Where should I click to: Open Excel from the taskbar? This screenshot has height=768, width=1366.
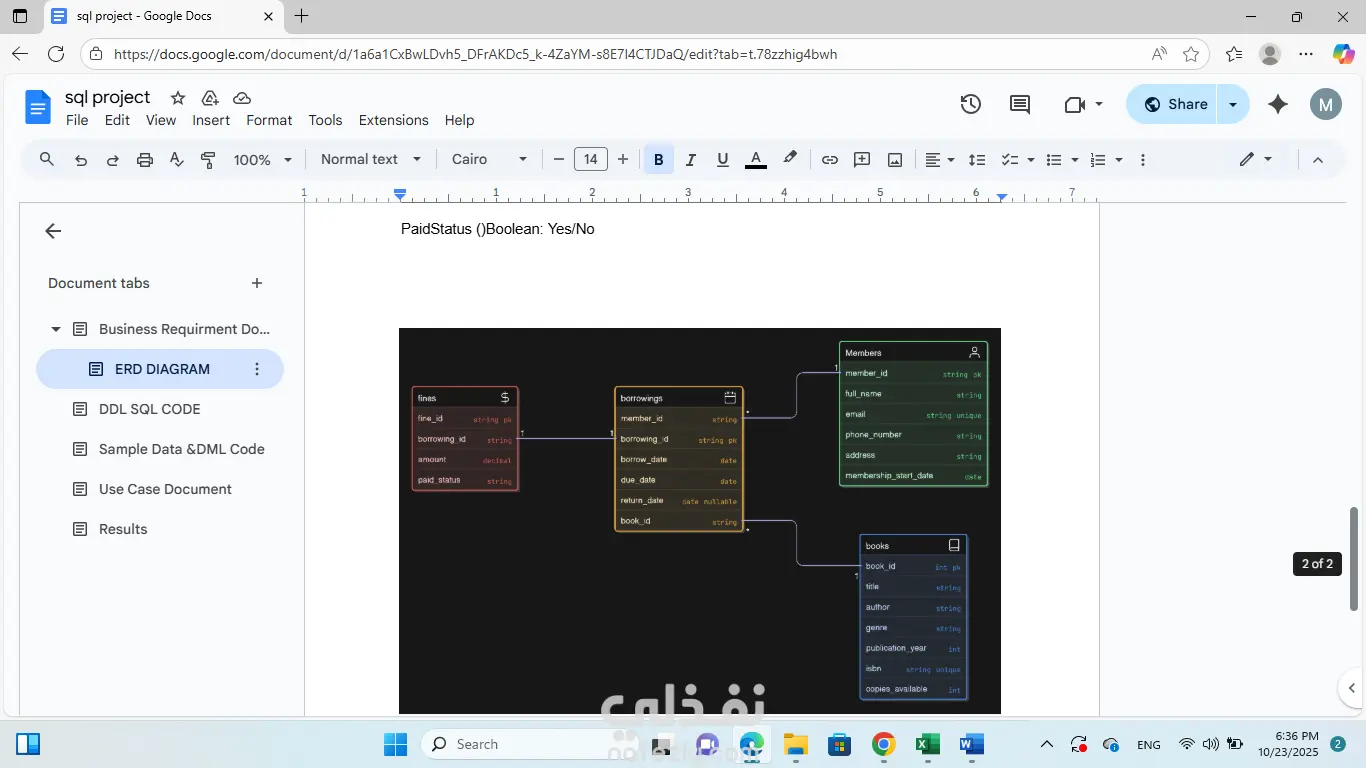(927, 744)
